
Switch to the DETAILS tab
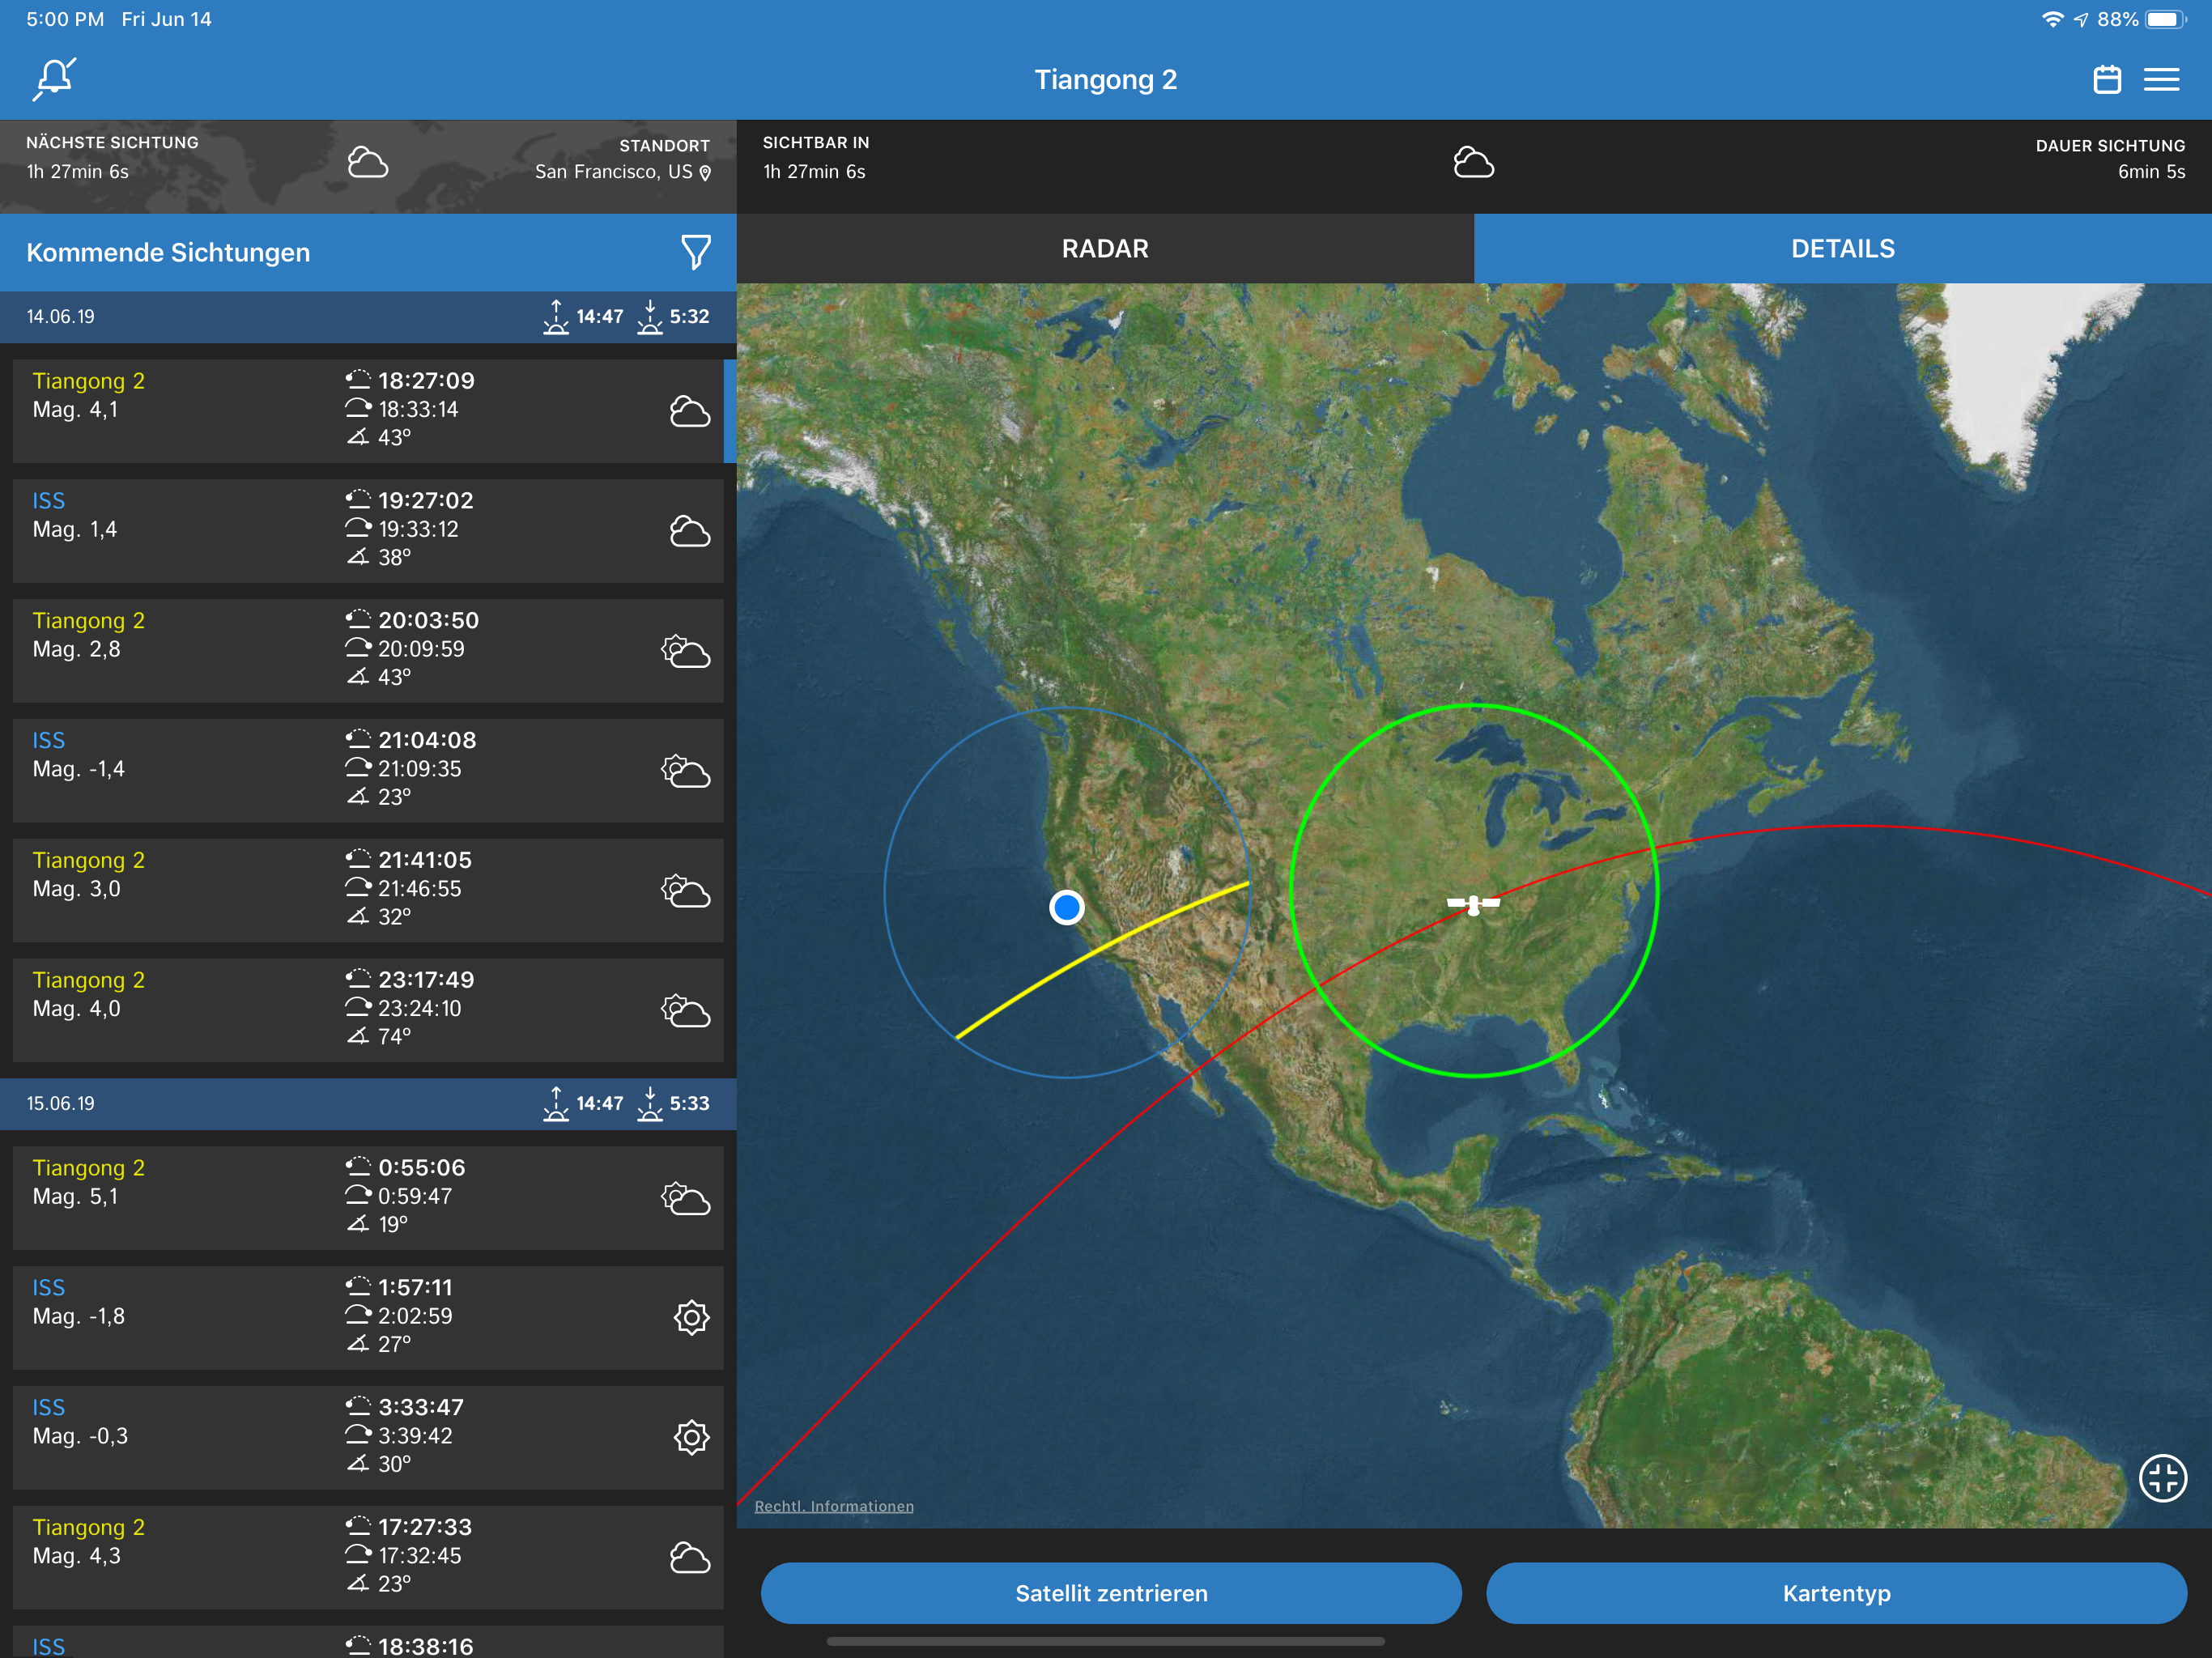click(x=1843, y=248)
